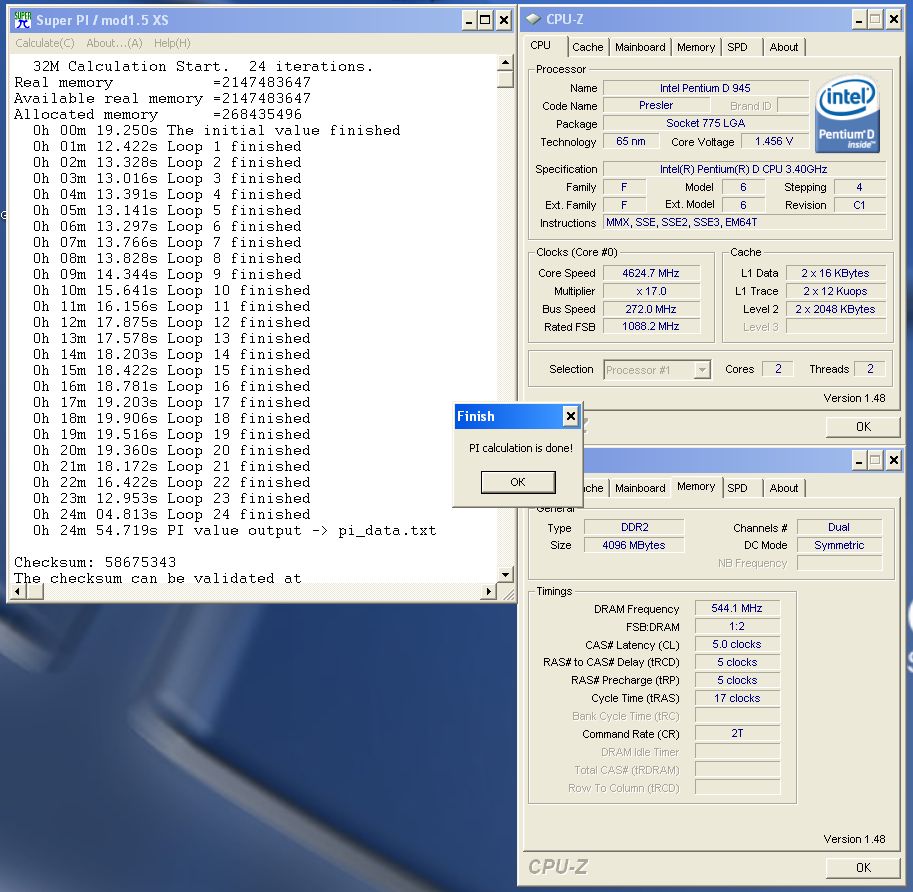Click OK in the upper CPU-Z window

pyautogui.click(x=863, y=427)
